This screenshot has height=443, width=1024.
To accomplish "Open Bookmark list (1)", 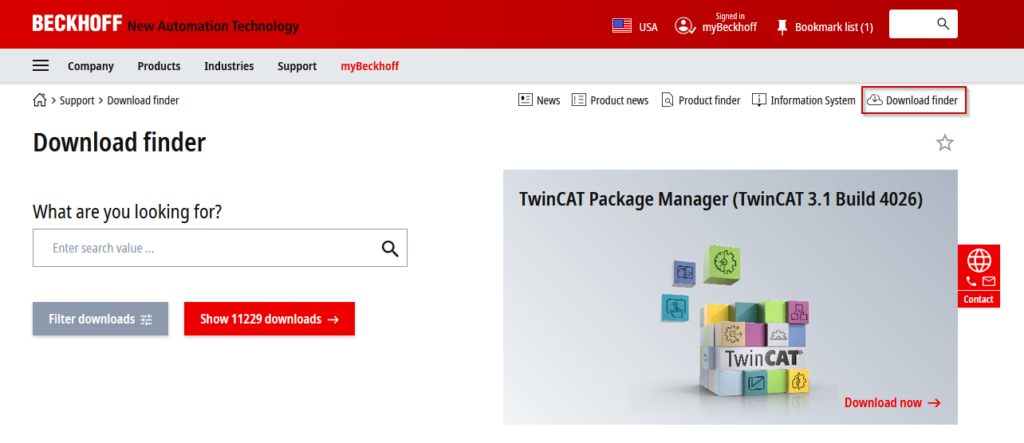I will [x=834, y=27].
